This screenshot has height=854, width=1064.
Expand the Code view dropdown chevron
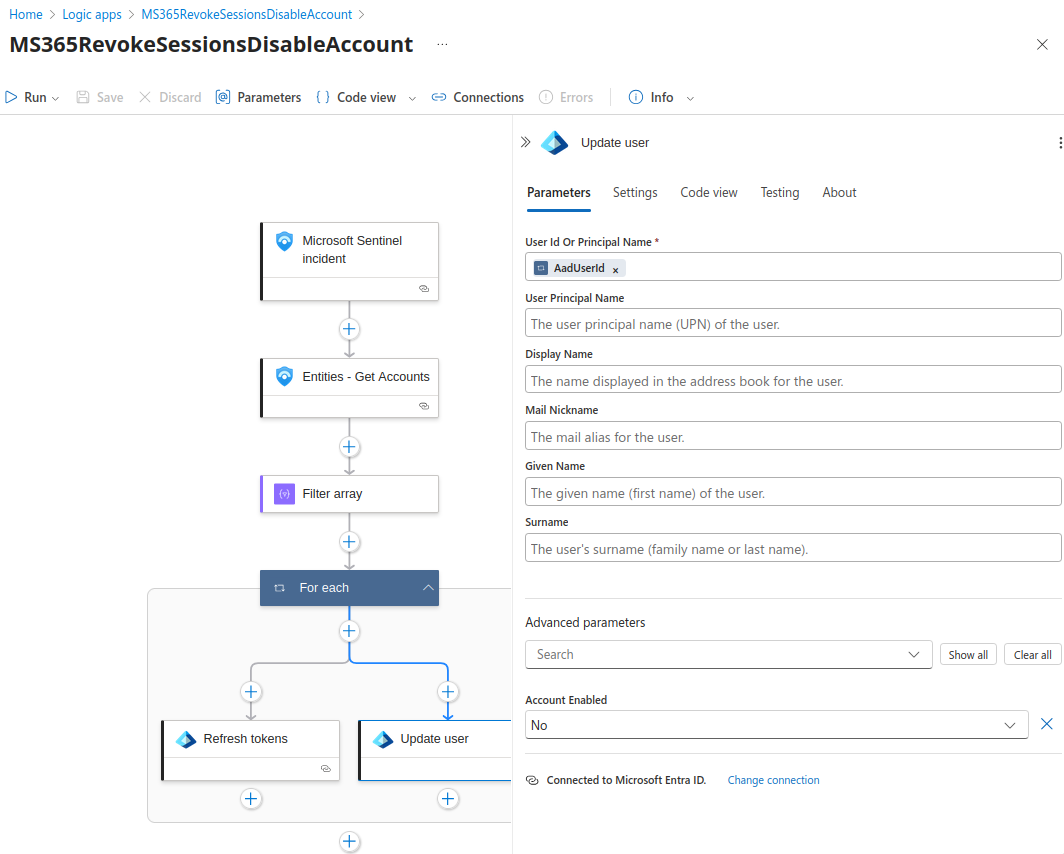(412, 98)
